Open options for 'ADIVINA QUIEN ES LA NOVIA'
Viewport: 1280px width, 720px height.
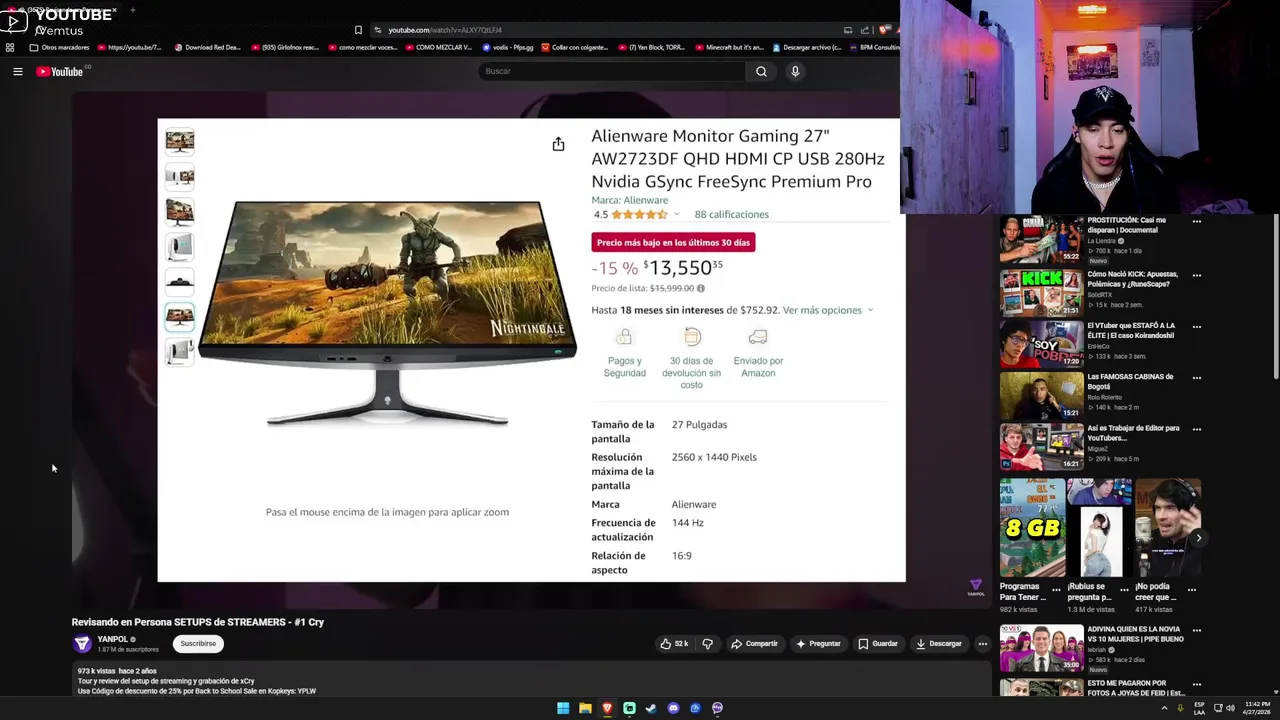(x=1196, y=631)
